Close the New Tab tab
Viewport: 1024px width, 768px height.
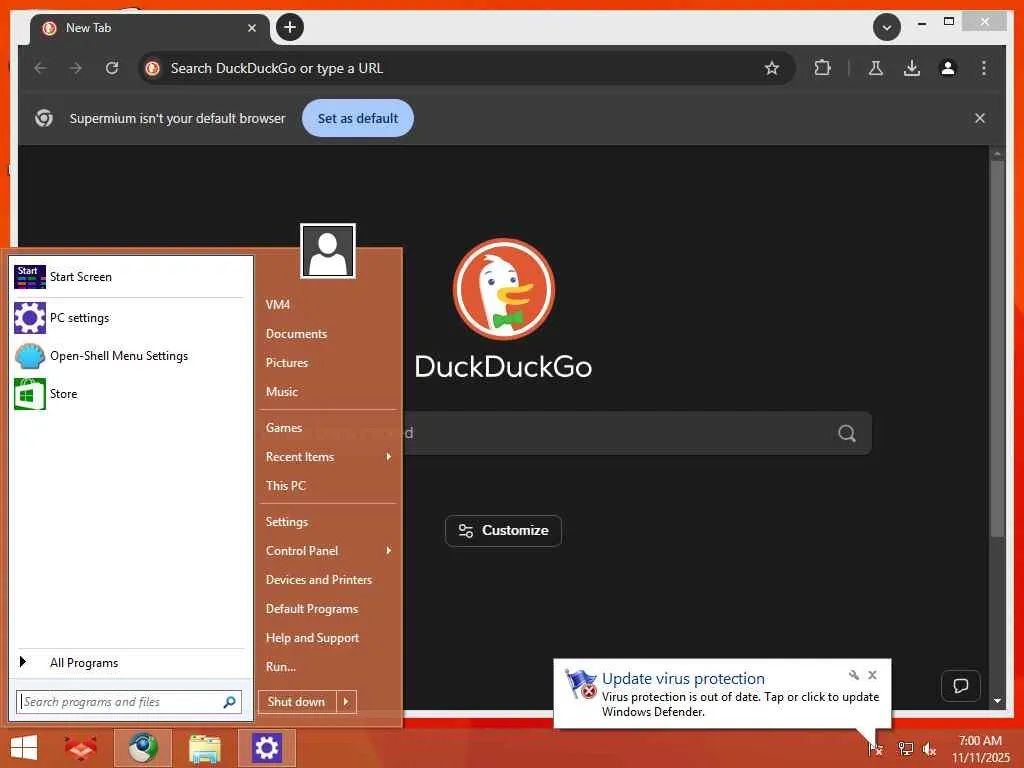251,28
